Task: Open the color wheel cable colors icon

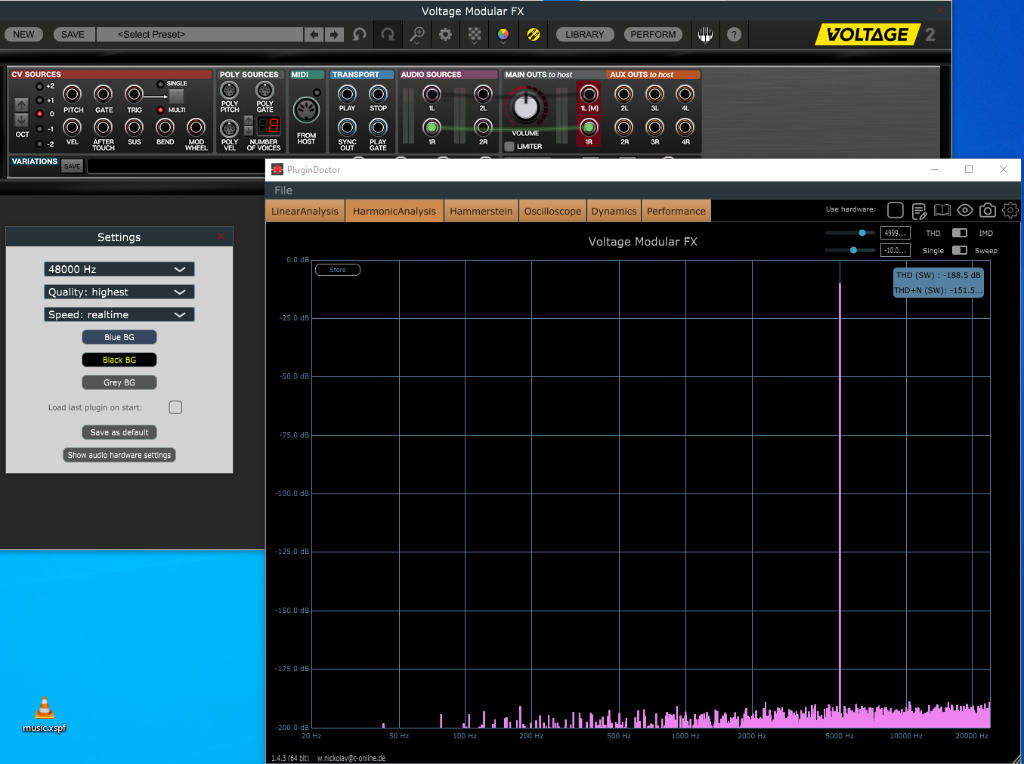Action: pyautogui.click(x=503, y=35)
